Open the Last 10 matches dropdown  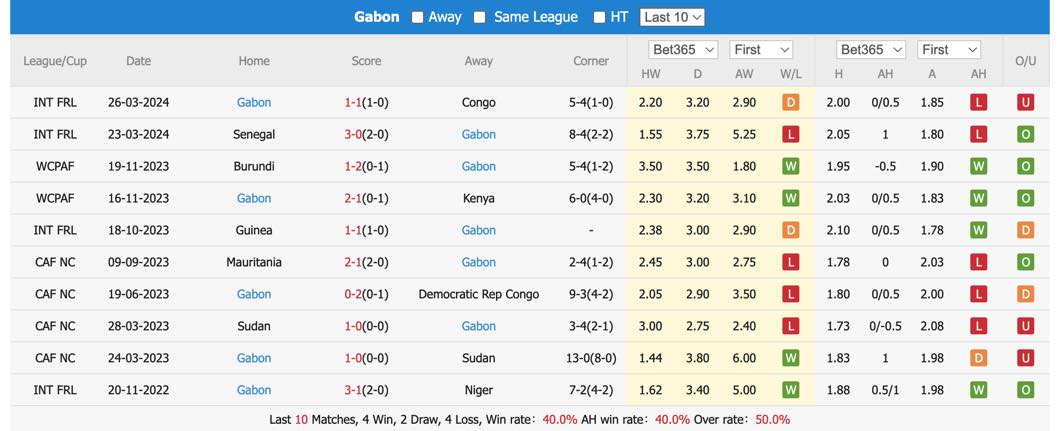pos(672,18)
